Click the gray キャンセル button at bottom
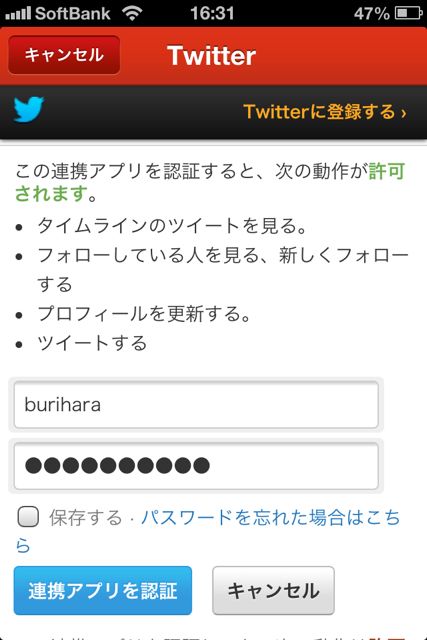This screenshot has height=640, width=427. [x=273, y=590]
